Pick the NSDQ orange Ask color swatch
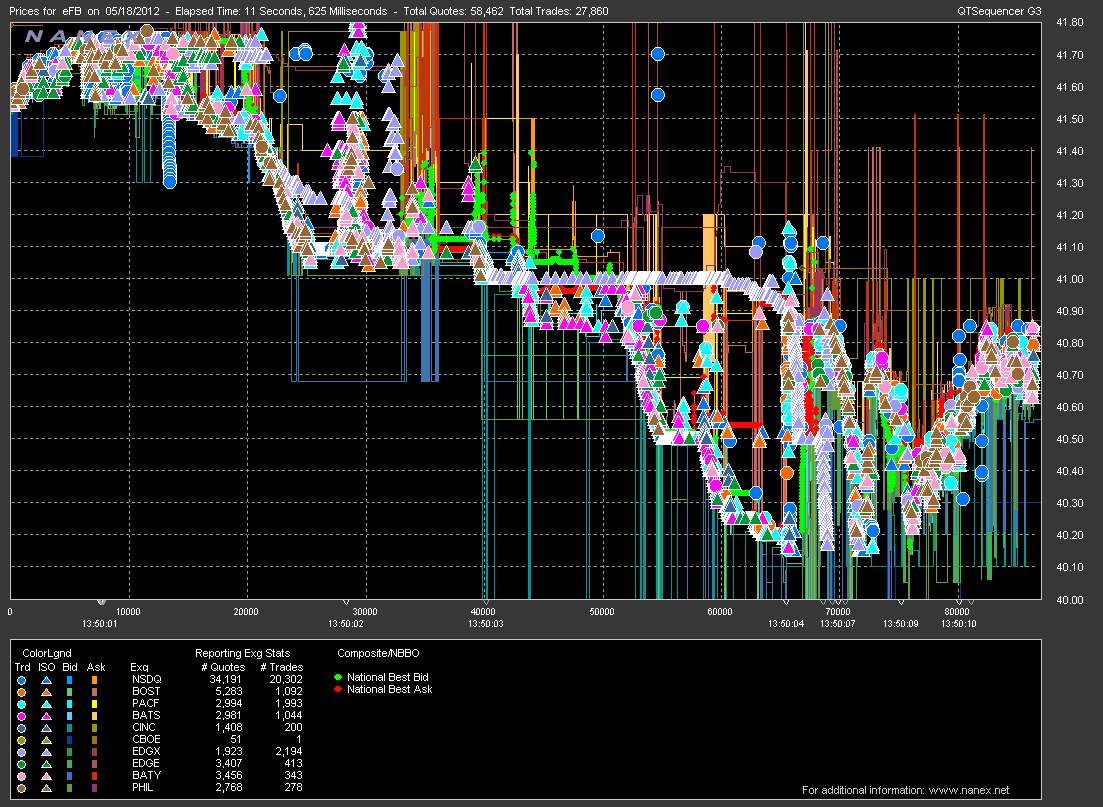This screenshot has height=807, width=1103. pos(96,679)
